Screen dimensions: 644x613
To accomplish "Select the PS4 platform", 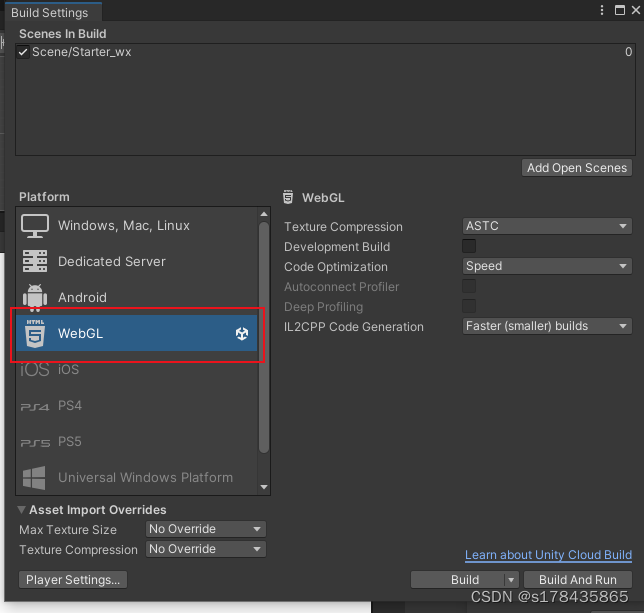I will tap(137, 406).
